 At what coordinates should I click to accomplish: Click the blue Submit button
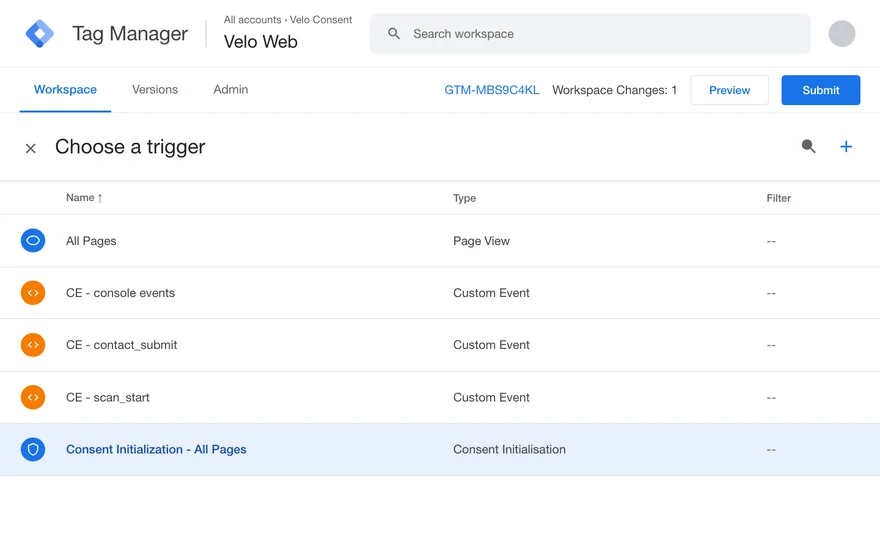(x=821, y=90)
